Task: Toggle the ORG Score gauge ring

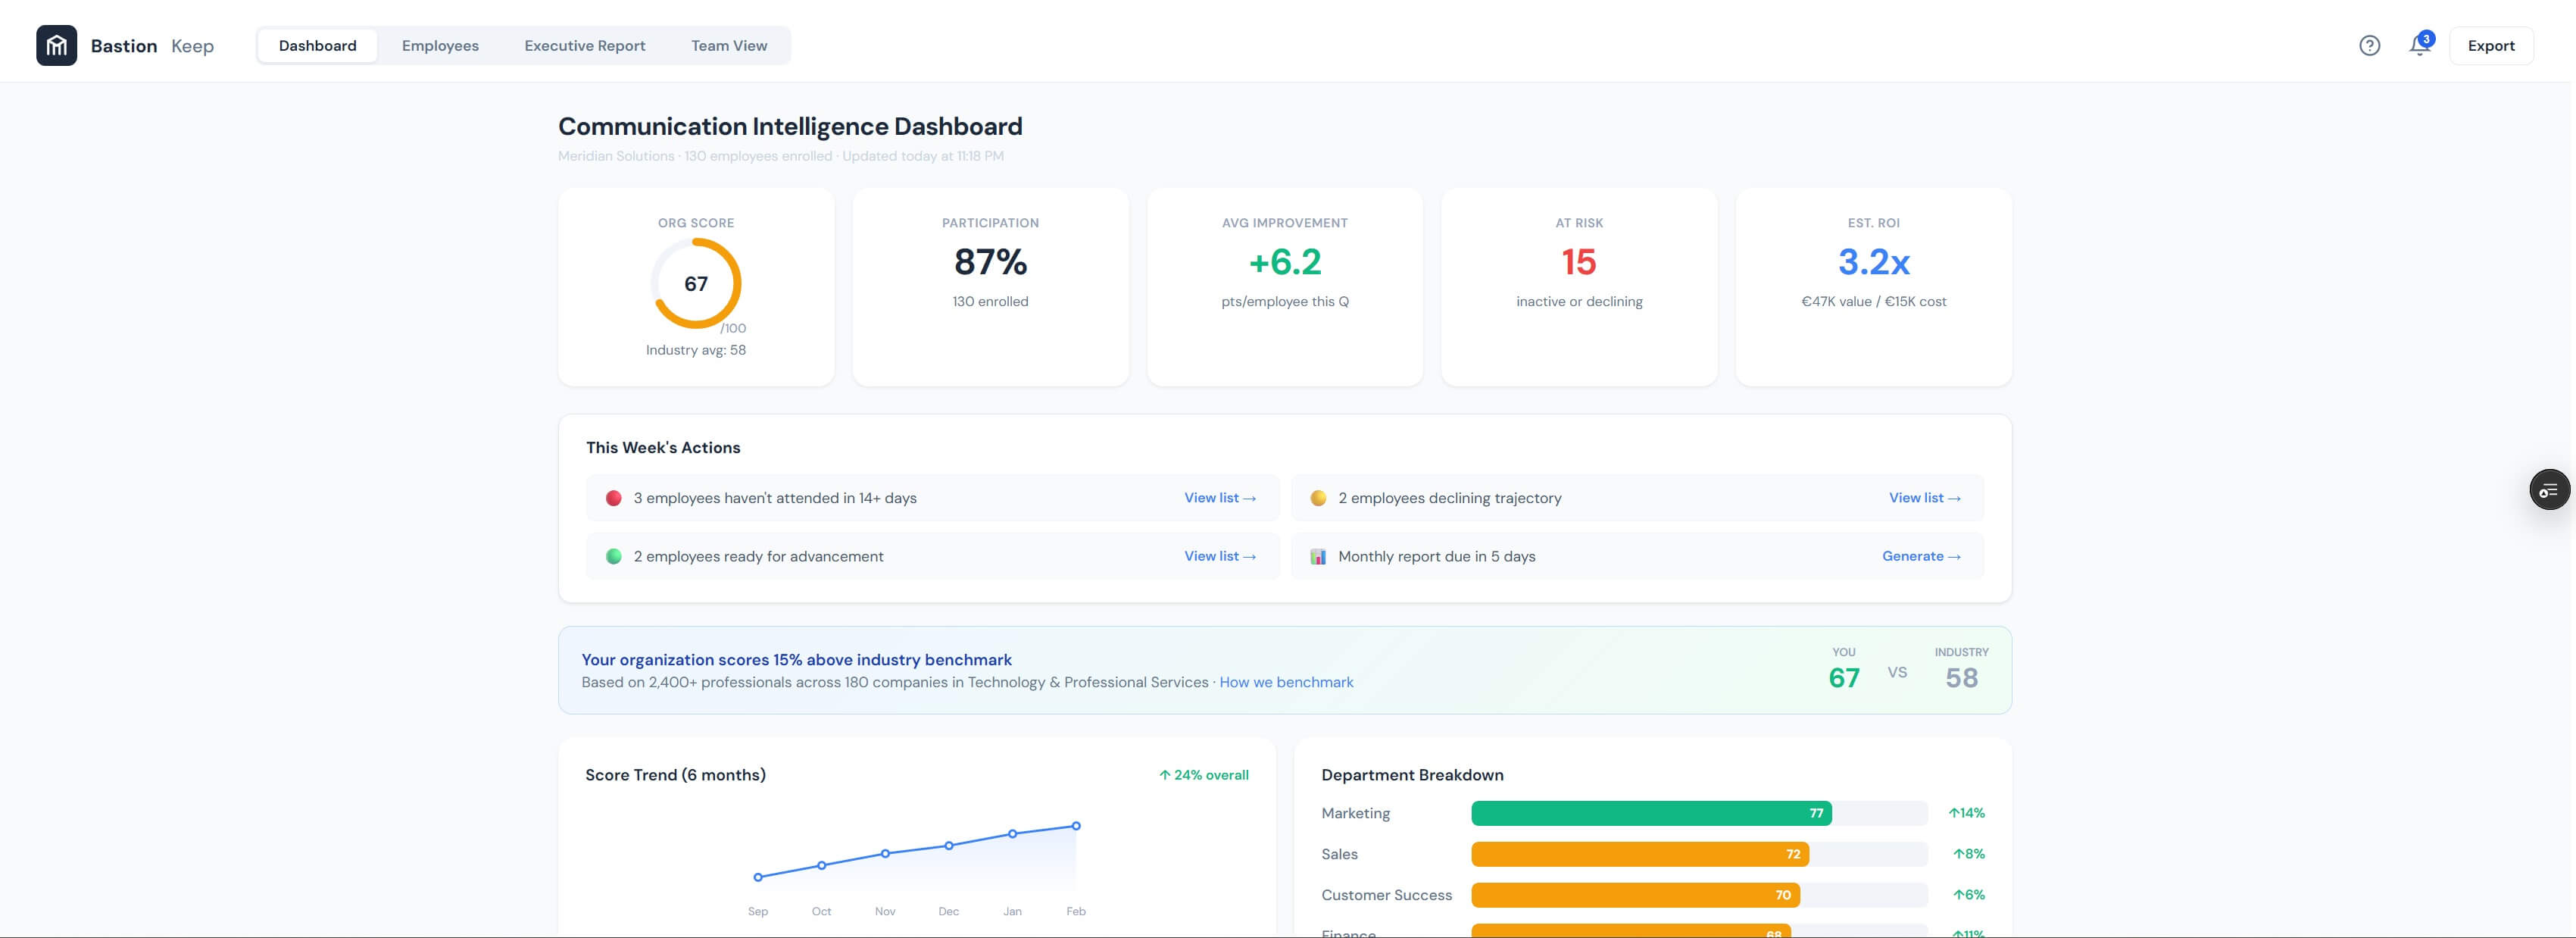Action: pyautogui.click(x=696, y=284)
